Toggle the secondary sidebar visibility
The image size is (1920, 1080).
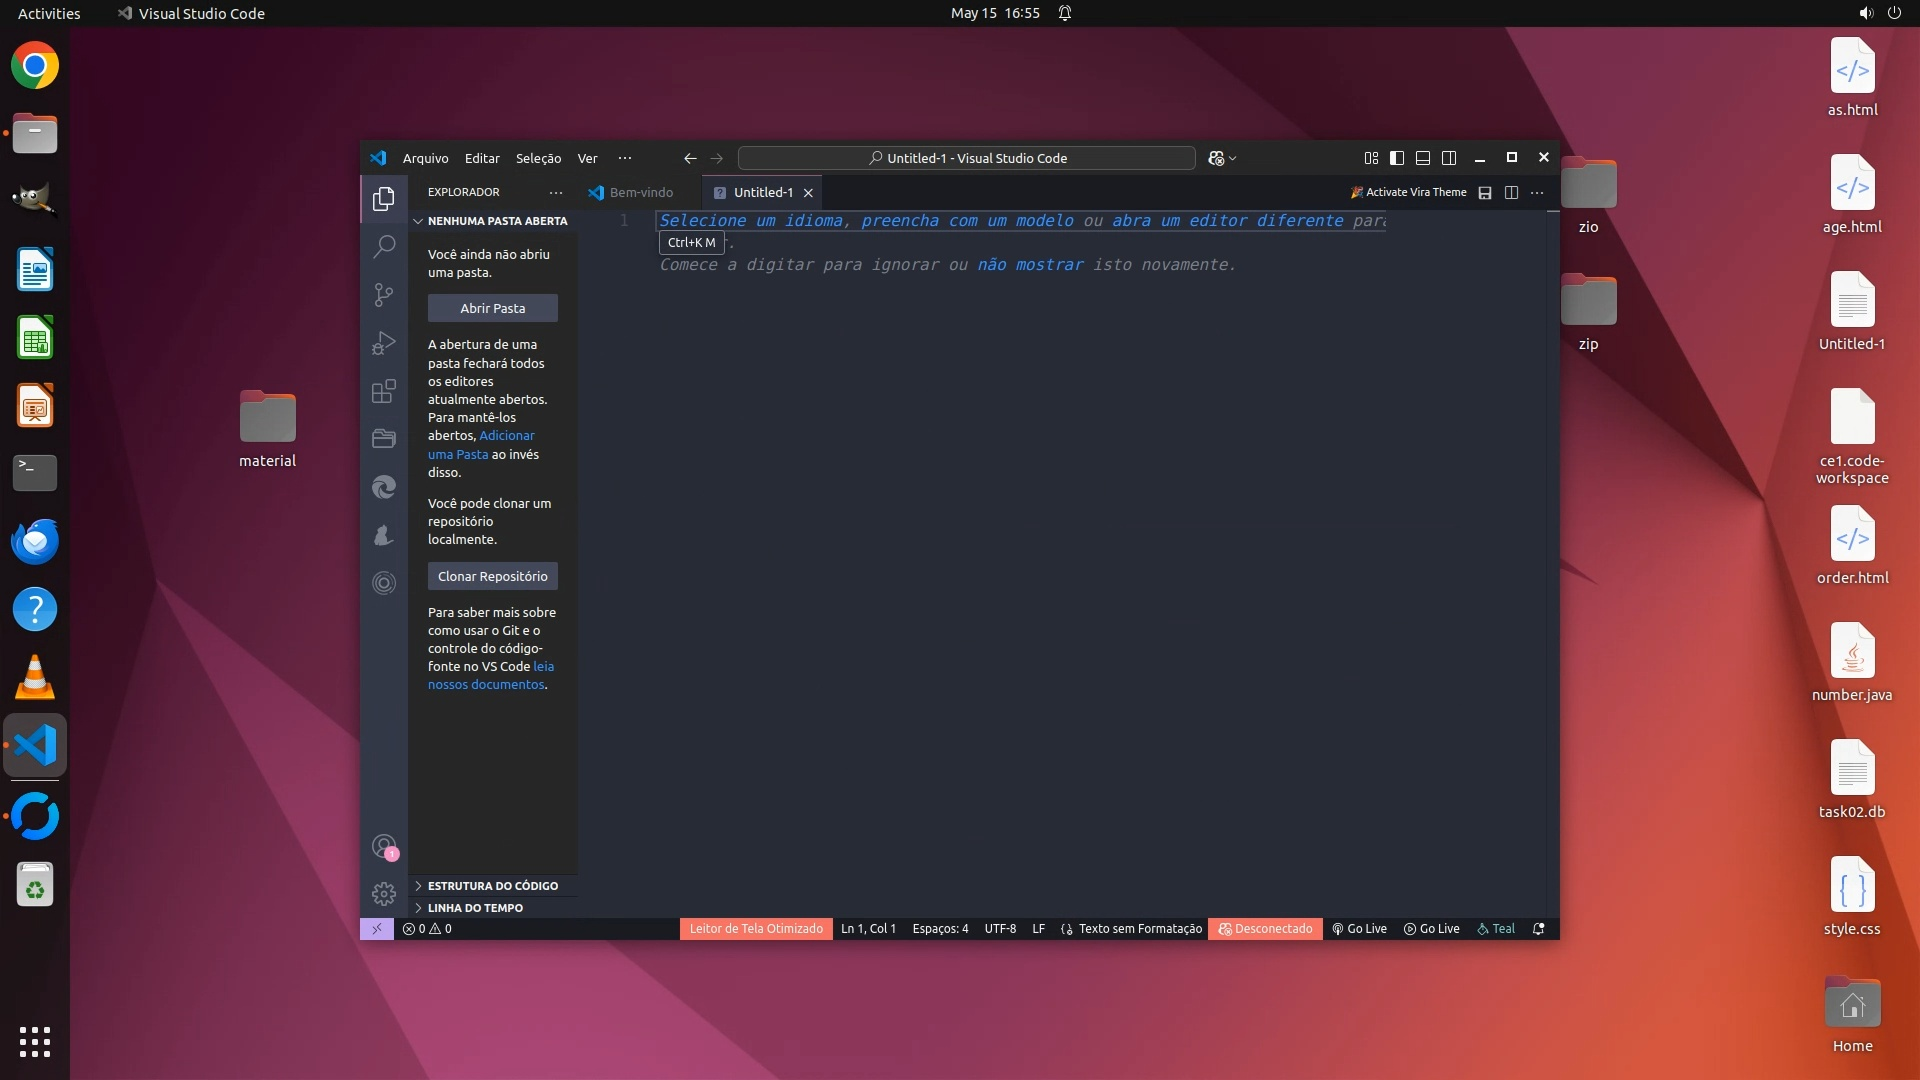(x=1449, y=158)
